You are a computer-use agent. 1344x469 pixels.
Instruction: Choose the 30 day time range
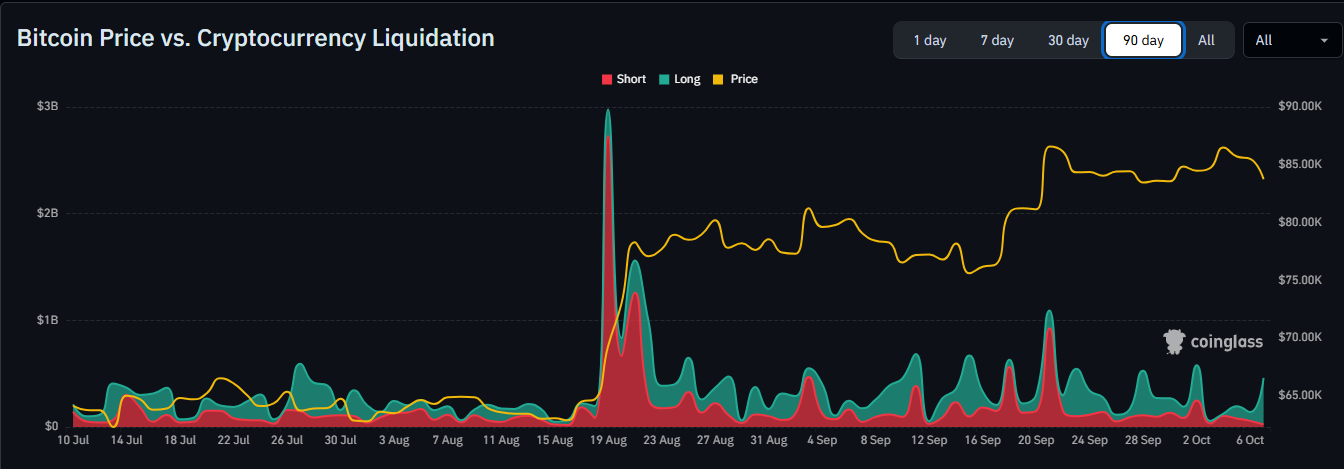[x=1068, y=40]
